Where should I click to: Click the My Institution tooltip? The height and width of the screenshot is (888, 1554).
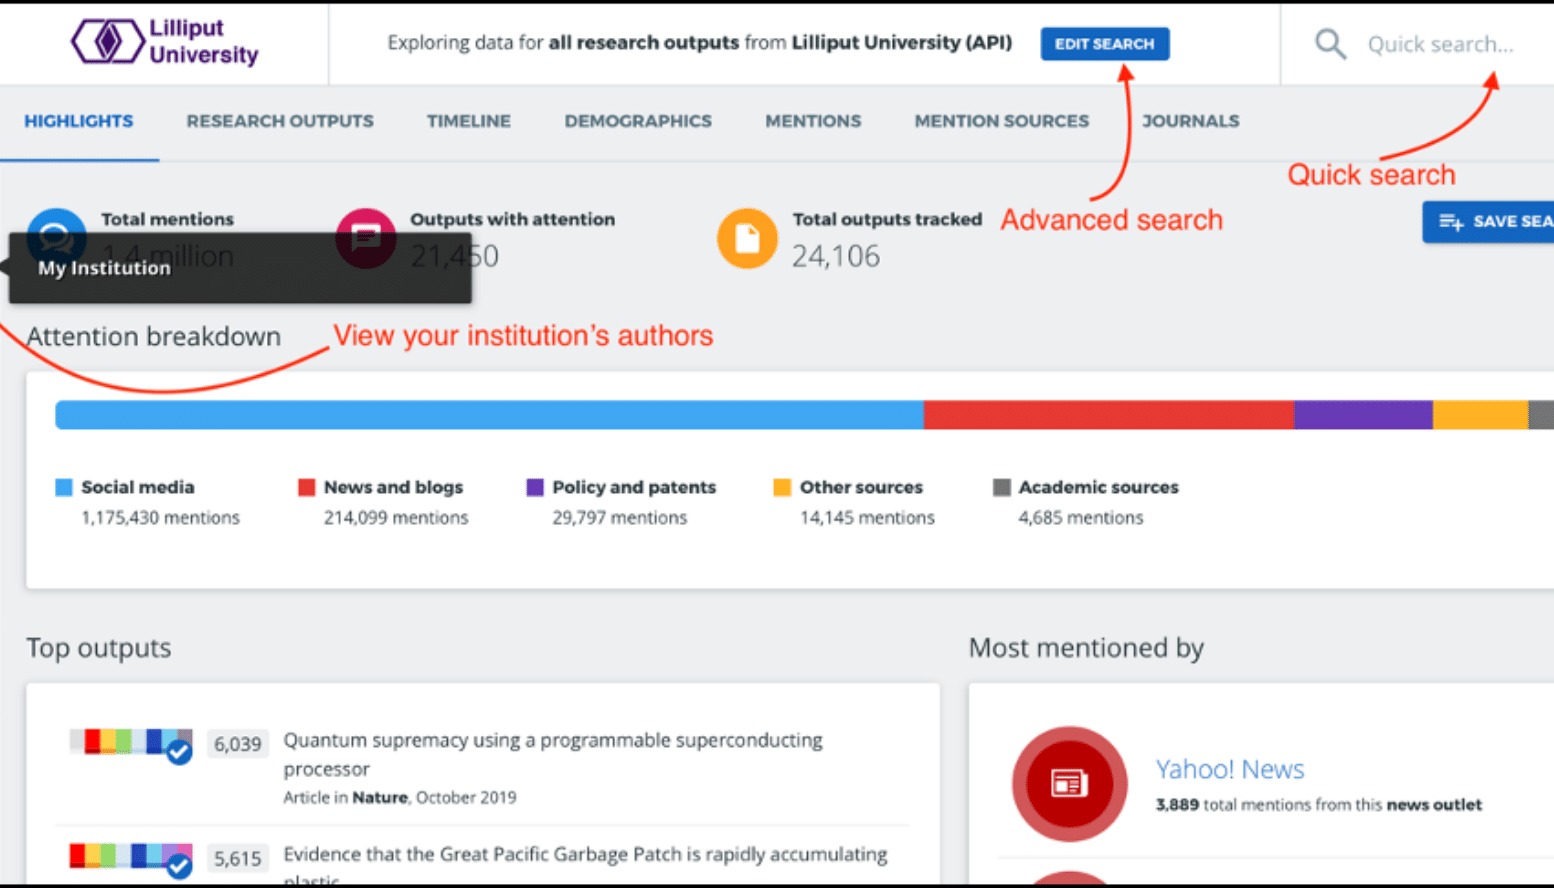240,268
